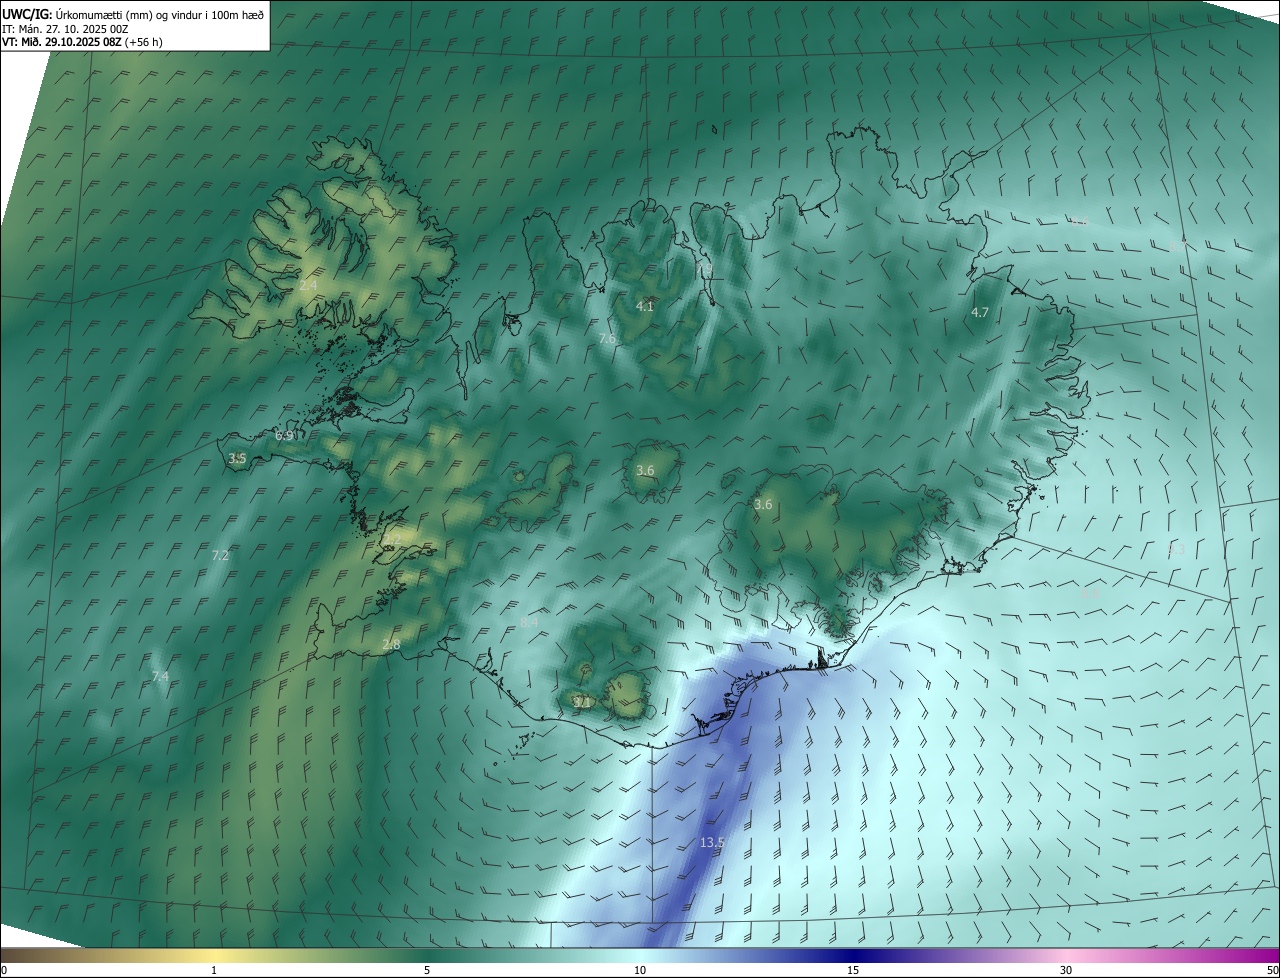Click the 5 tick on the colour scale
This screenshot has height=978, width=1280.
[x=427, y=970]
